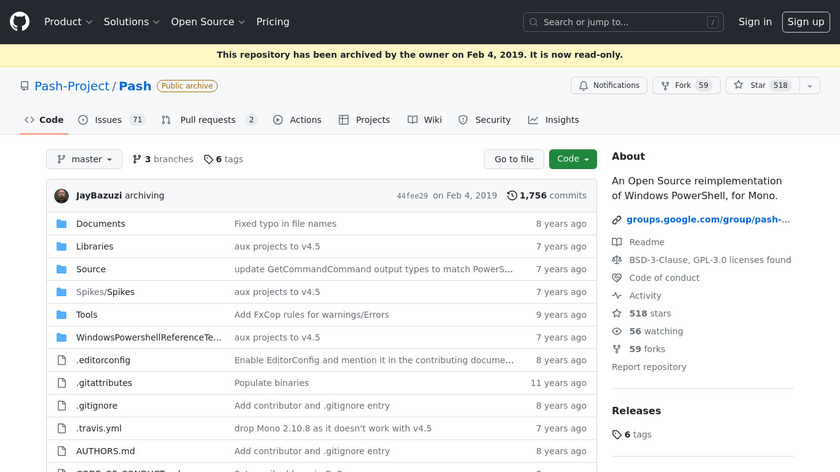This screenshot has height=472, width=840.
Task: Expand the master branch dropdown
Action: pos(84,159)
